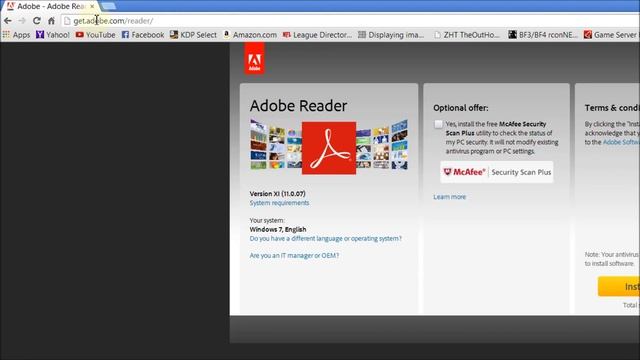Click the Windows 7, English text
The height and width of the screenshot is (360, 640).
278,229
